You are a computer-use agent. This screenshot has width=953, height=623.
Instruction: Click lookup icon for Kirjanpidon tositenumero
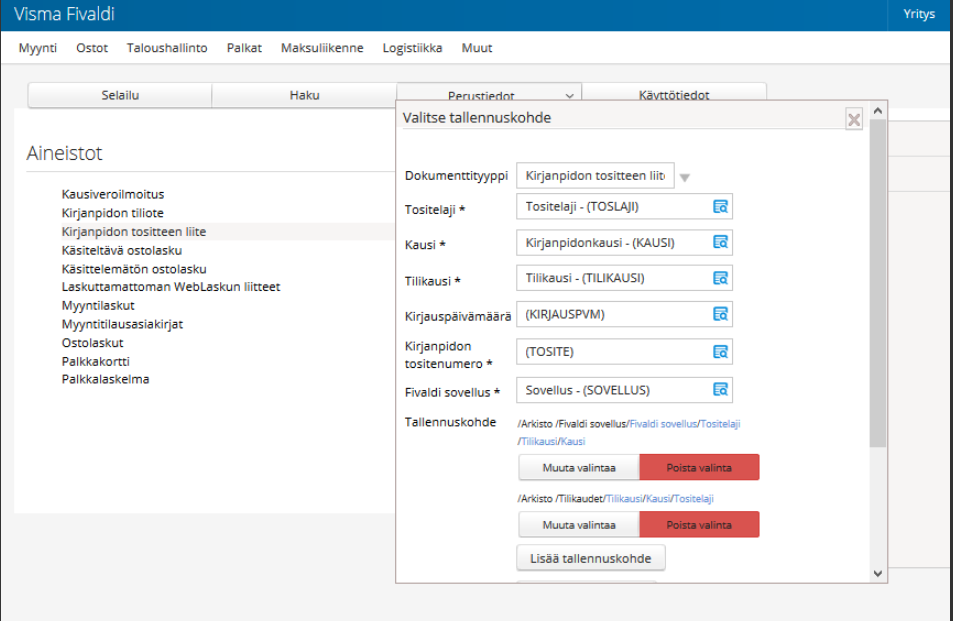point(720,352)
